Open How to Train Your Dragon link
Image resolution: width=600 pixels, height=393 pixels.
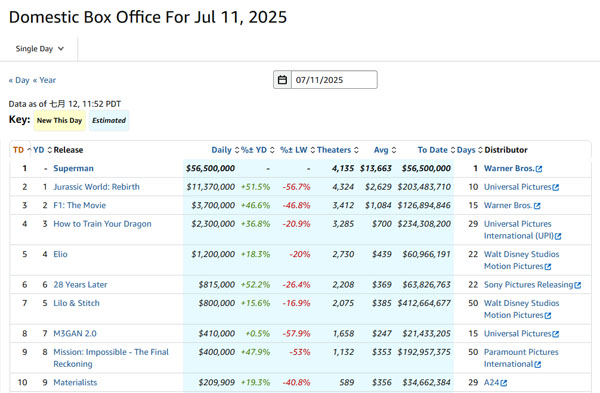102,224
